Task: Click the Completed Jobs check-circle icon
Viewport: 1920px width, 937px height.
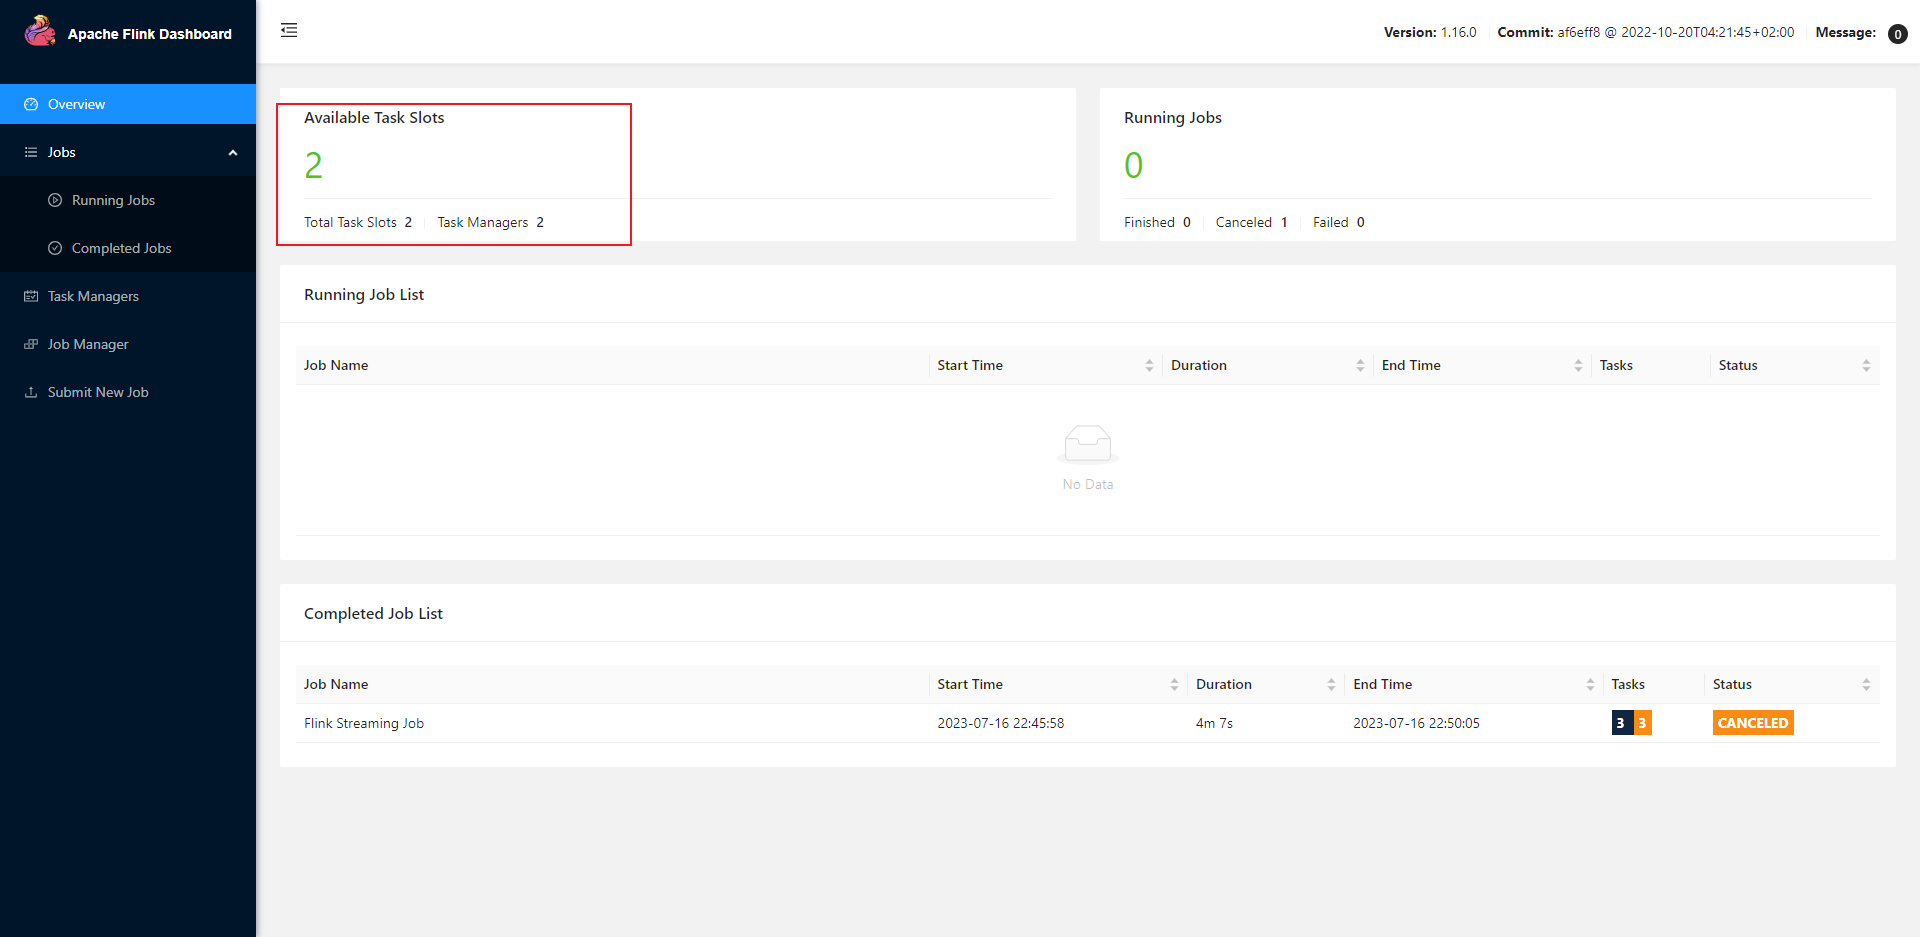Action: [55, 248]
